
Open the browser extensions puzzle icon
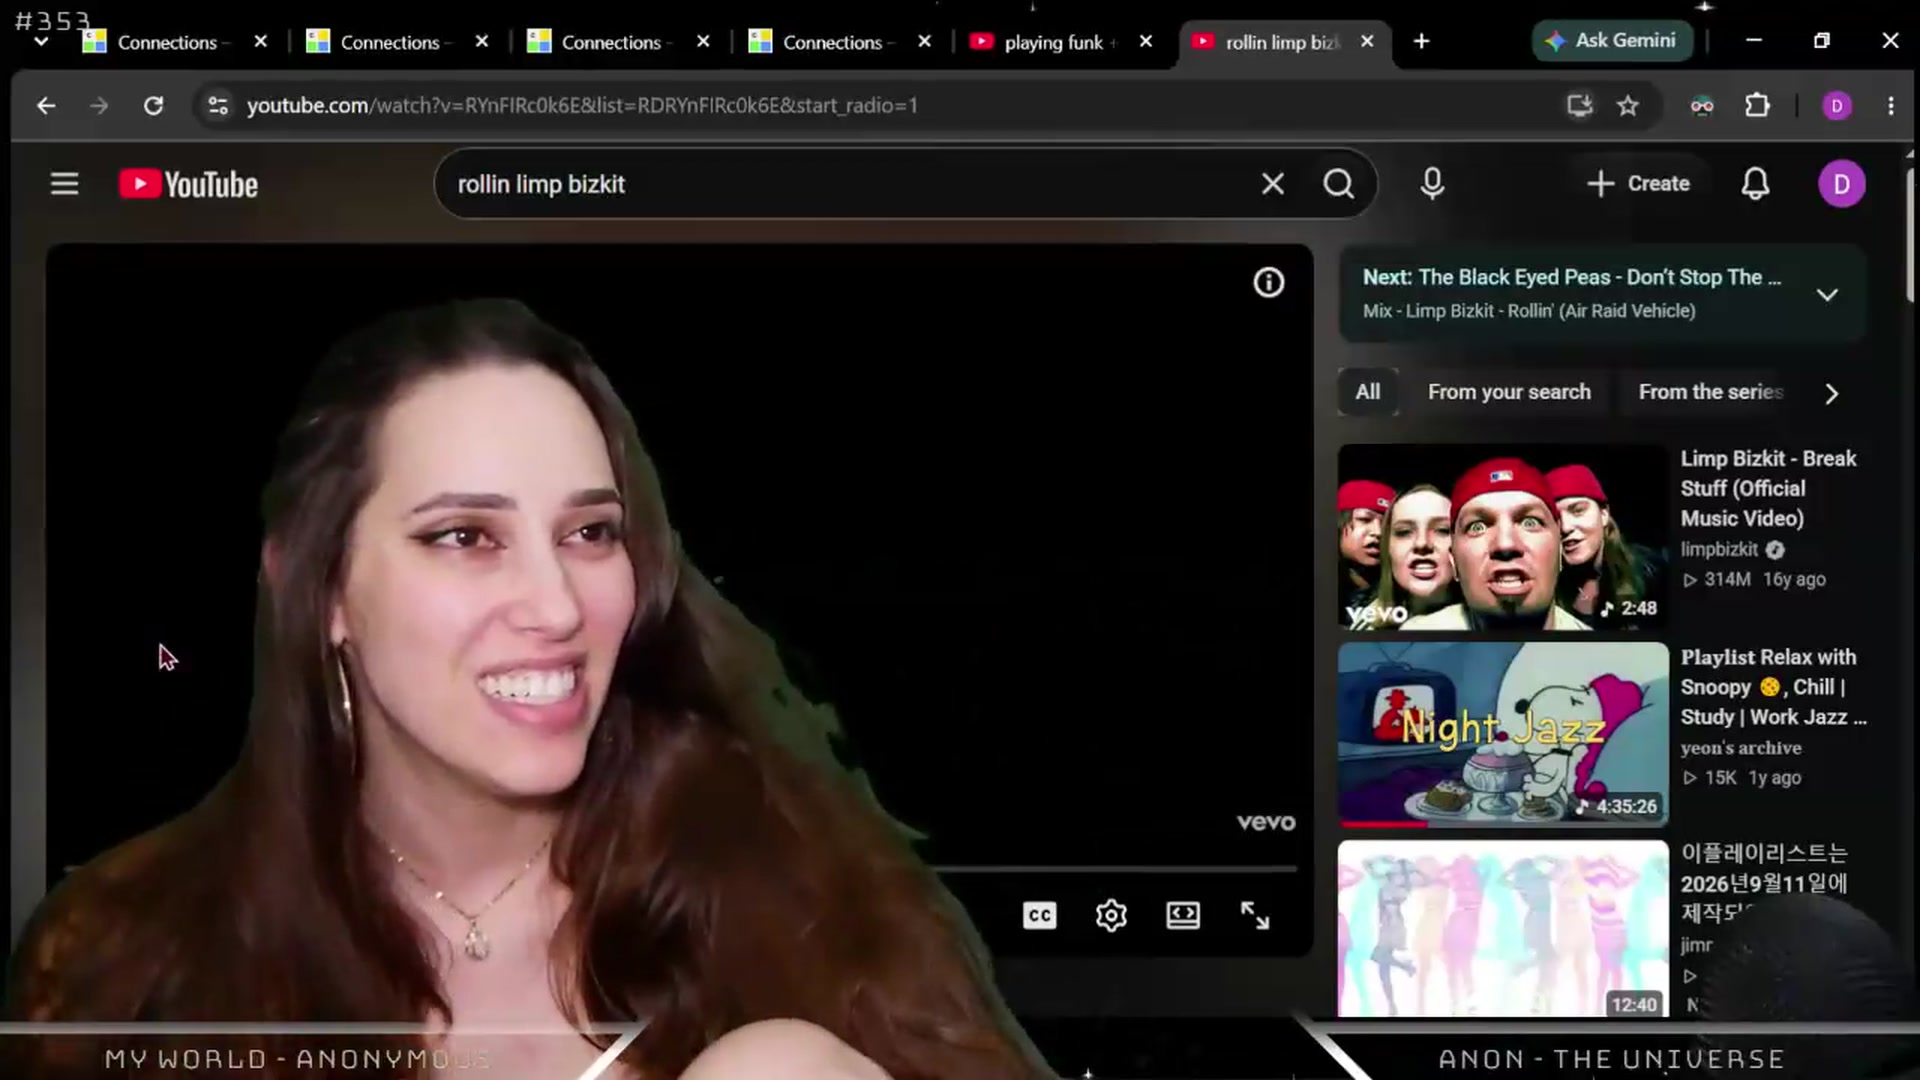click(x=1757, y=105)
